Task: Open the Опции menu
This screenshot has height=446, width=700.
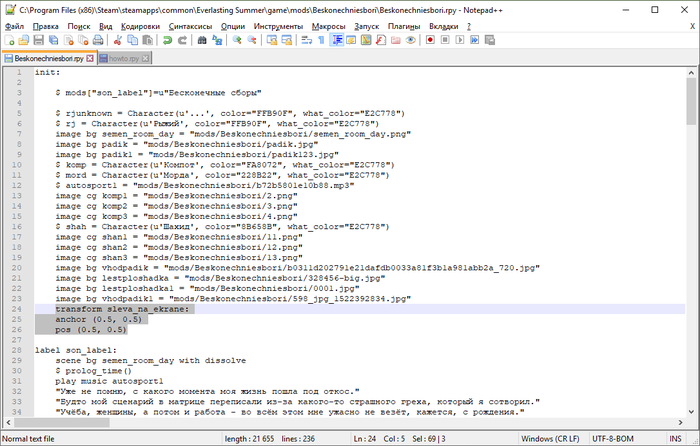Action: tap(233, 26)
